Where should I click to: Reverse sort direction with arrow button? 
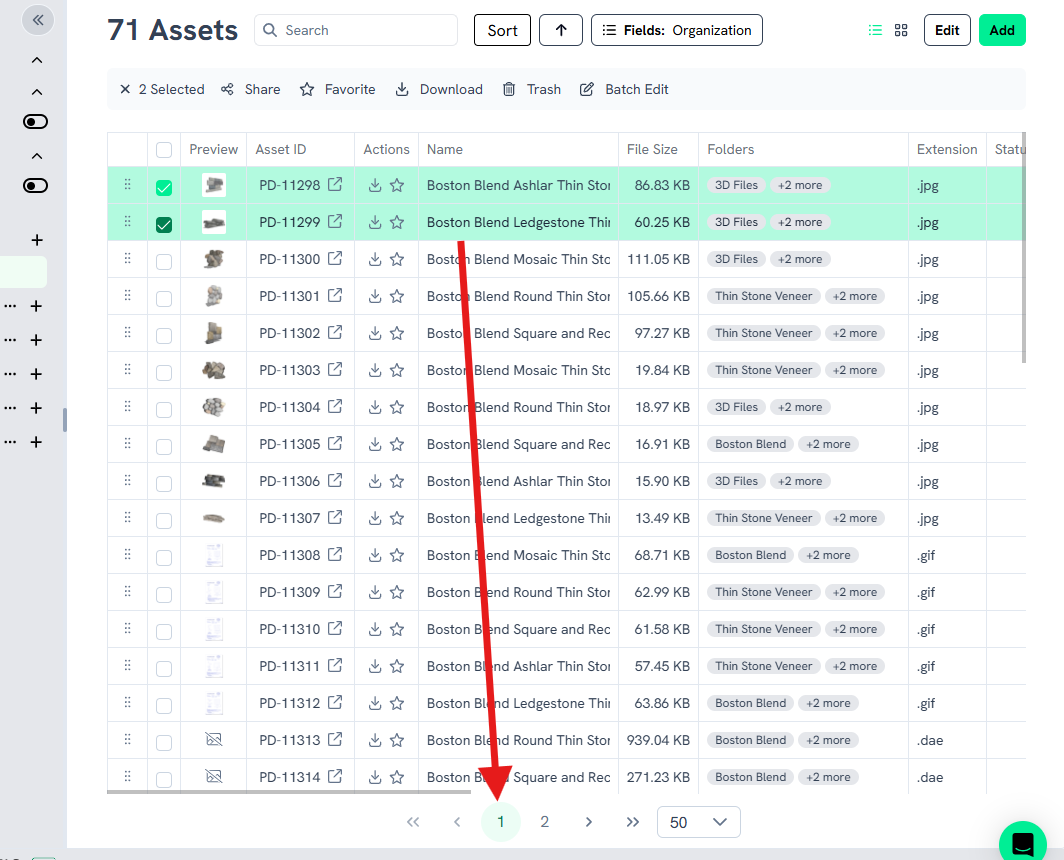561,30
